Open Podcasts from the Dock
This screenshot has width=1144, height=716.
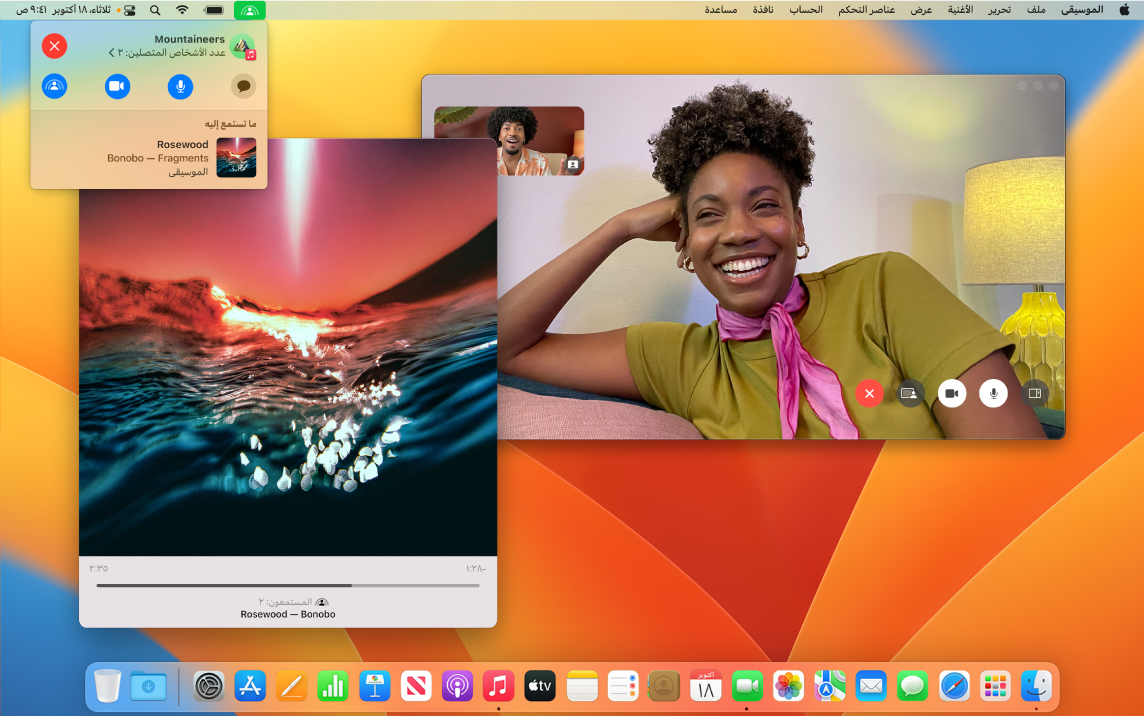tap(457, 686)
